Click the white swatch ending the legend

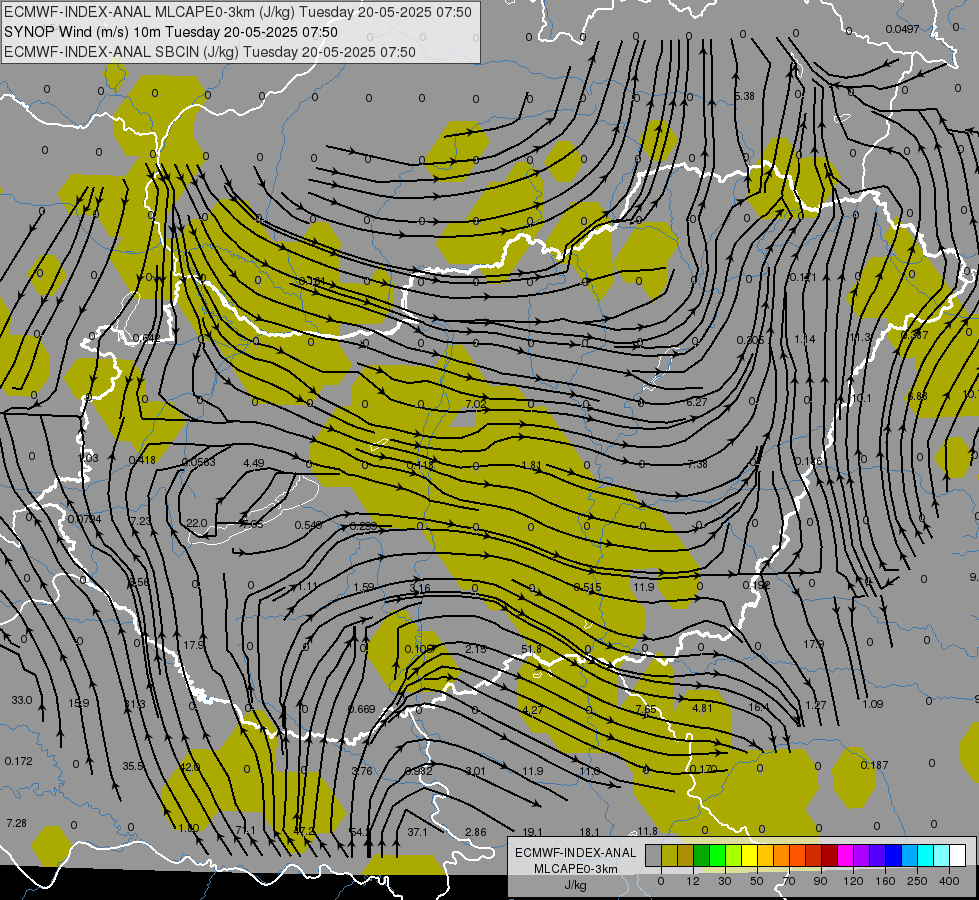pyautogui.click(x=957, y=855)
